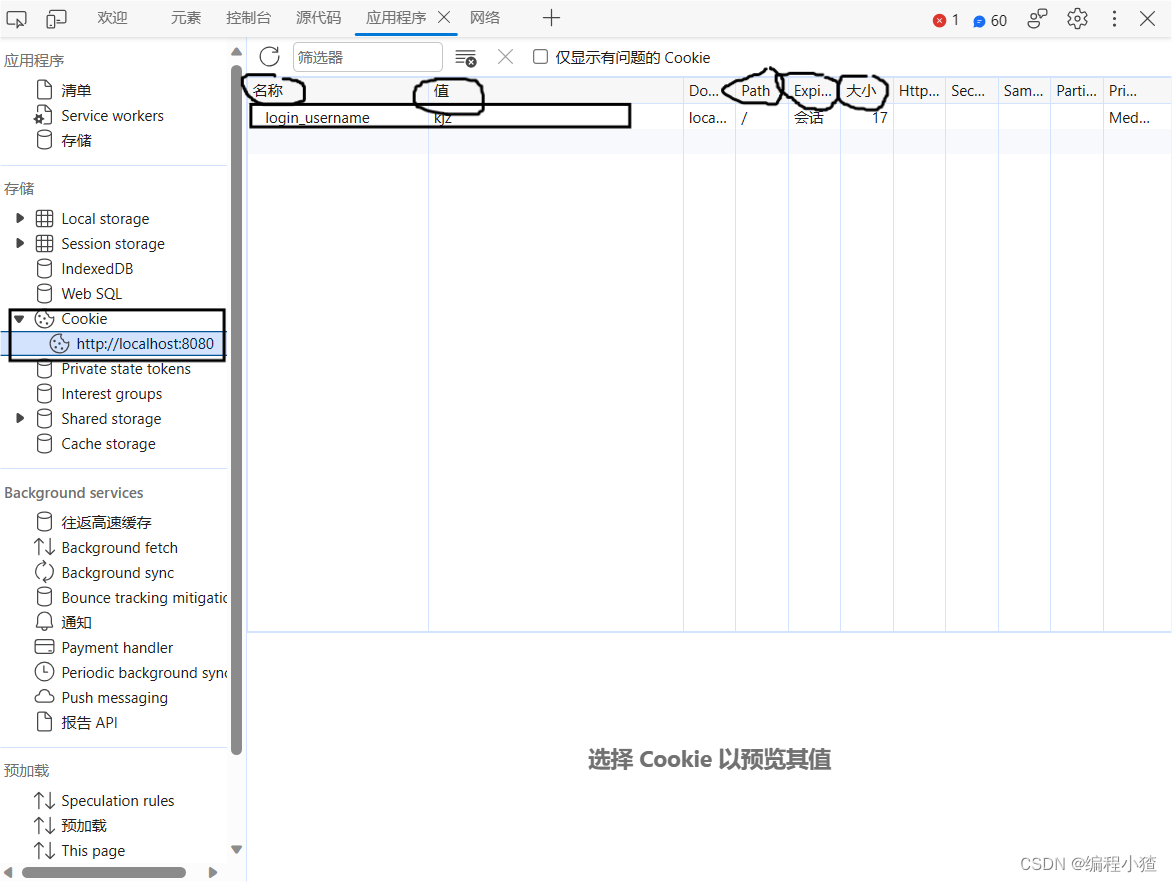Switch to the 元素 tab
The image size is (1172, 882).
pyautogui.click(x=185, y=17)
